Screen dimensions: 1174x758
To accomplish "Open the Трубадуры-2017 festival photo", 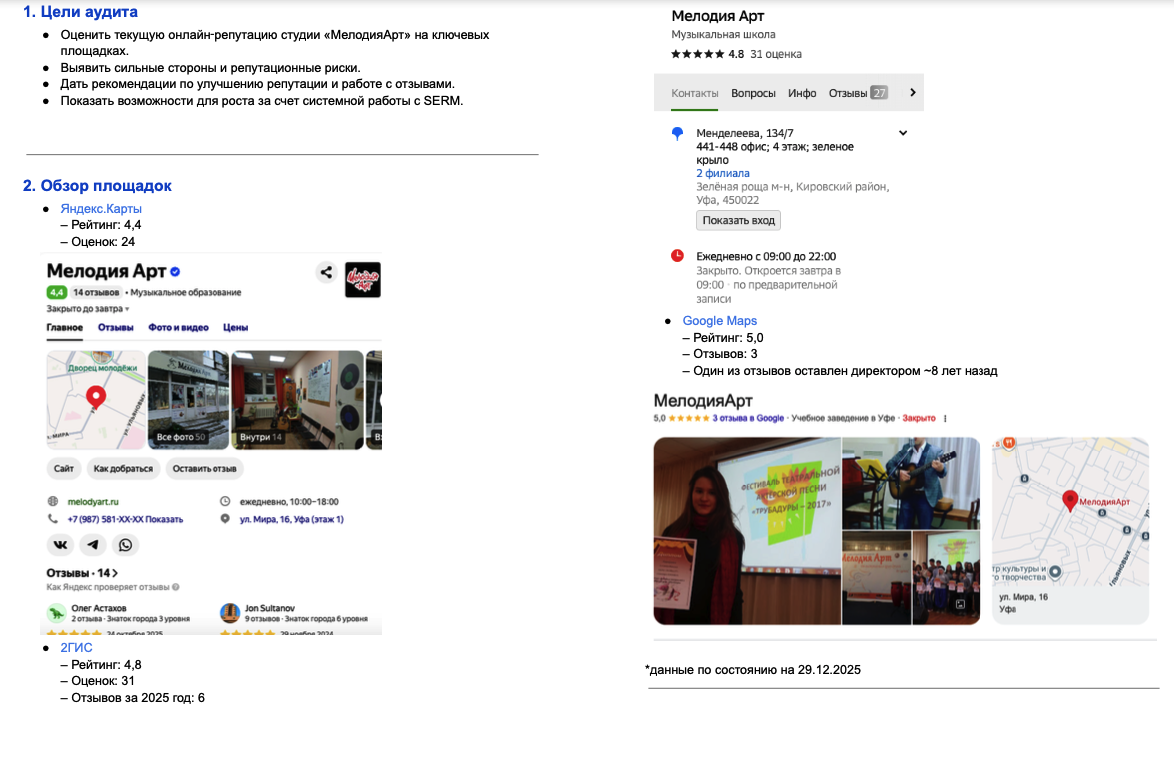I will point(746,531).
